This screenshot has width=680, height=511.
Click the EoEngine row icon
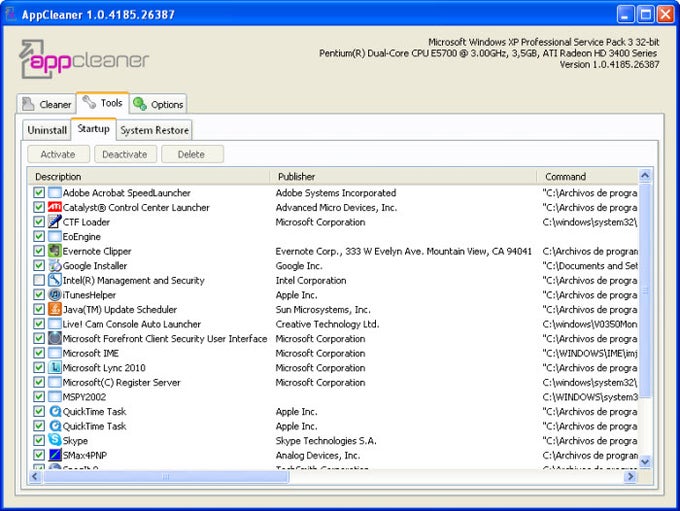(55, 236)
